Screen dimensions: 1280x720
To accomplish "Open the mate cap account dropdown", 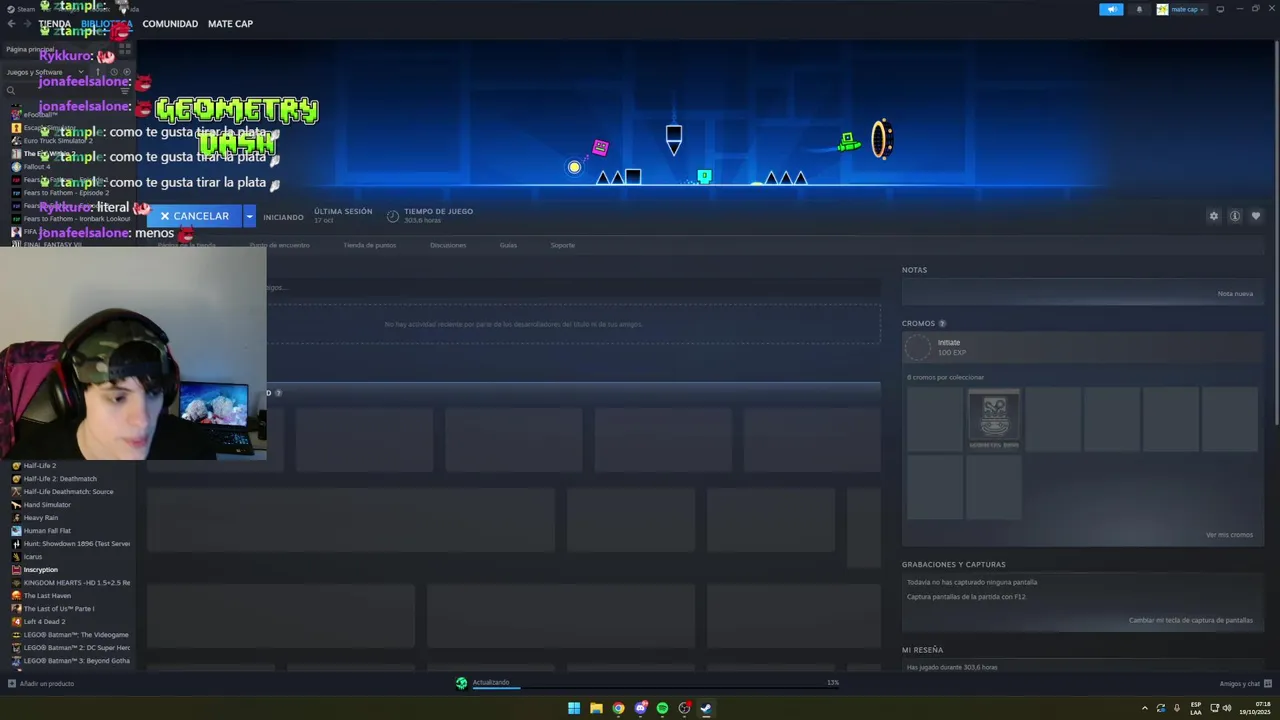I will (x=1181, y=9).
